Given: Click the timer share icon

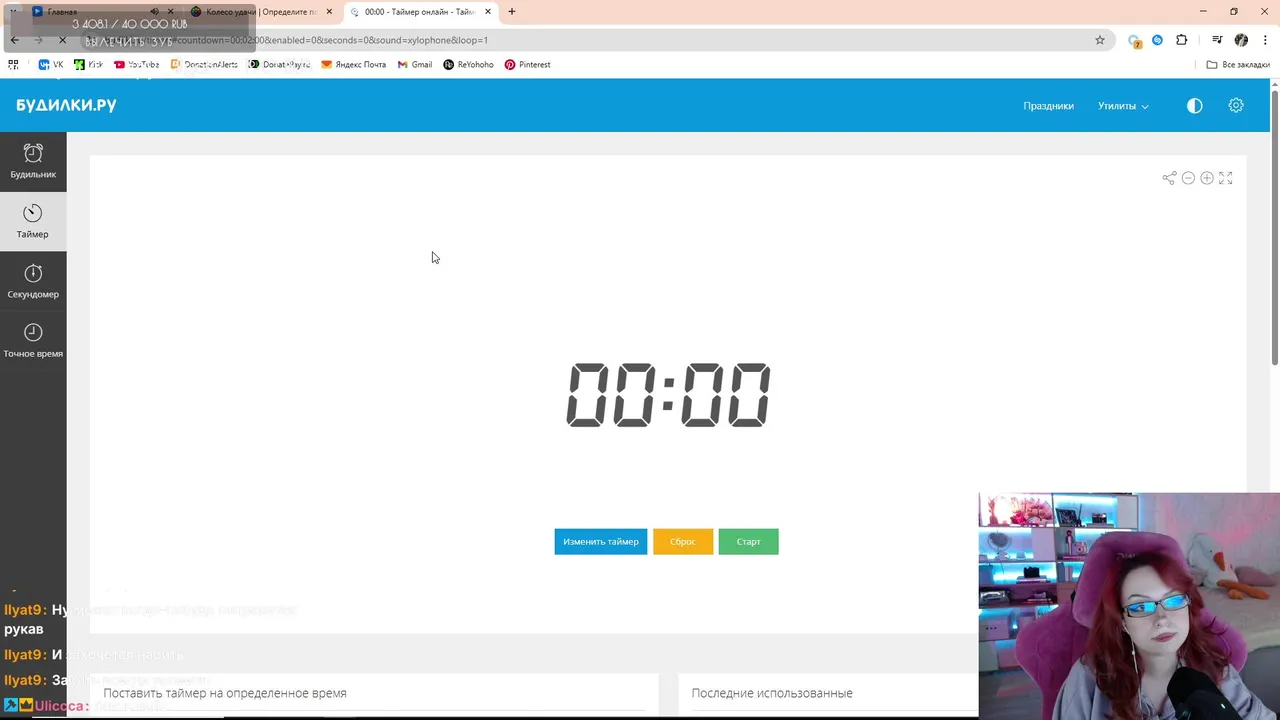Looking at the screenshot, I should 1169,178.
